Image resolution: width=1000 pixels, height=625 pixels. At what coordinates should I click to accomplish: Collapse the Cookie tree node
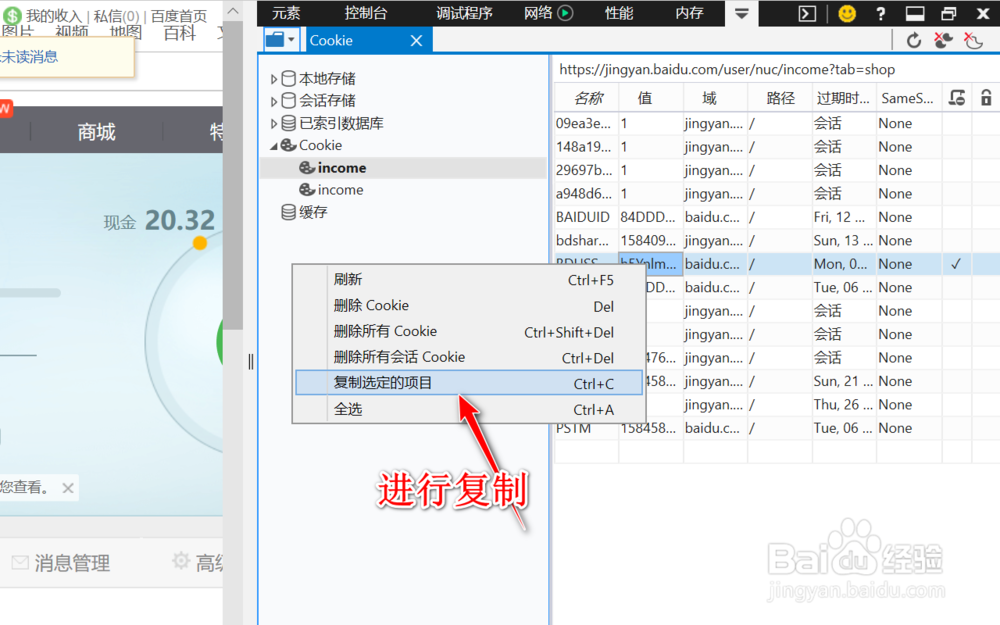coord(274,146)
